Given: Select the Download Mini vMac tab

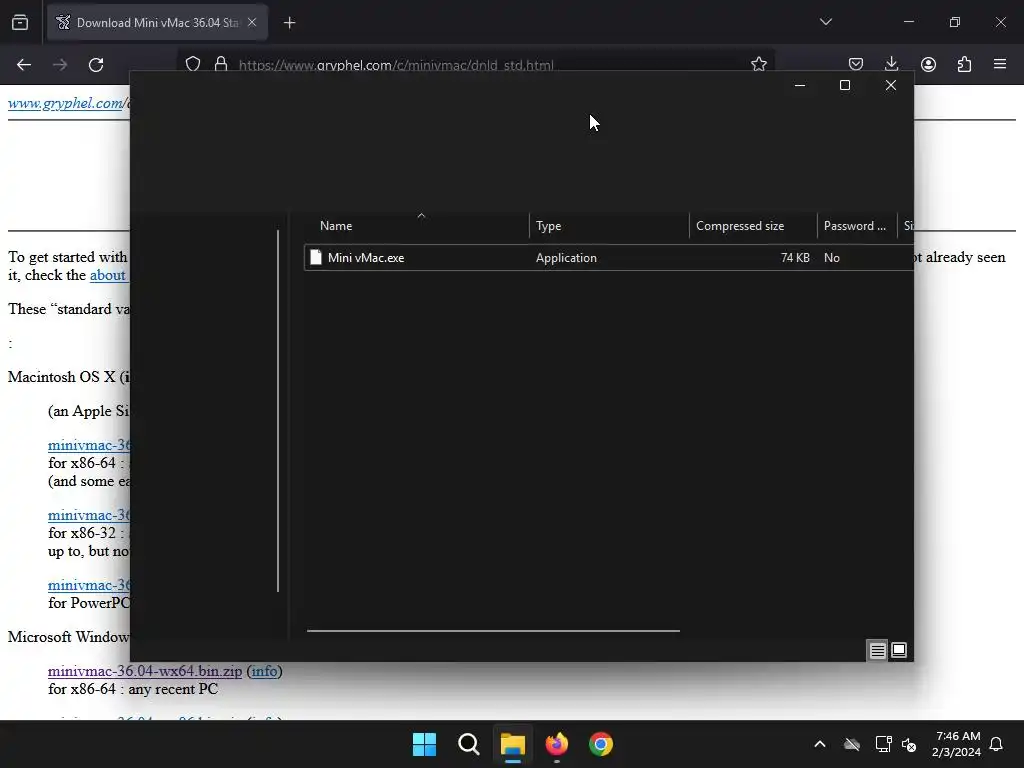Looking at the screenshot, I should pos(157,22).
